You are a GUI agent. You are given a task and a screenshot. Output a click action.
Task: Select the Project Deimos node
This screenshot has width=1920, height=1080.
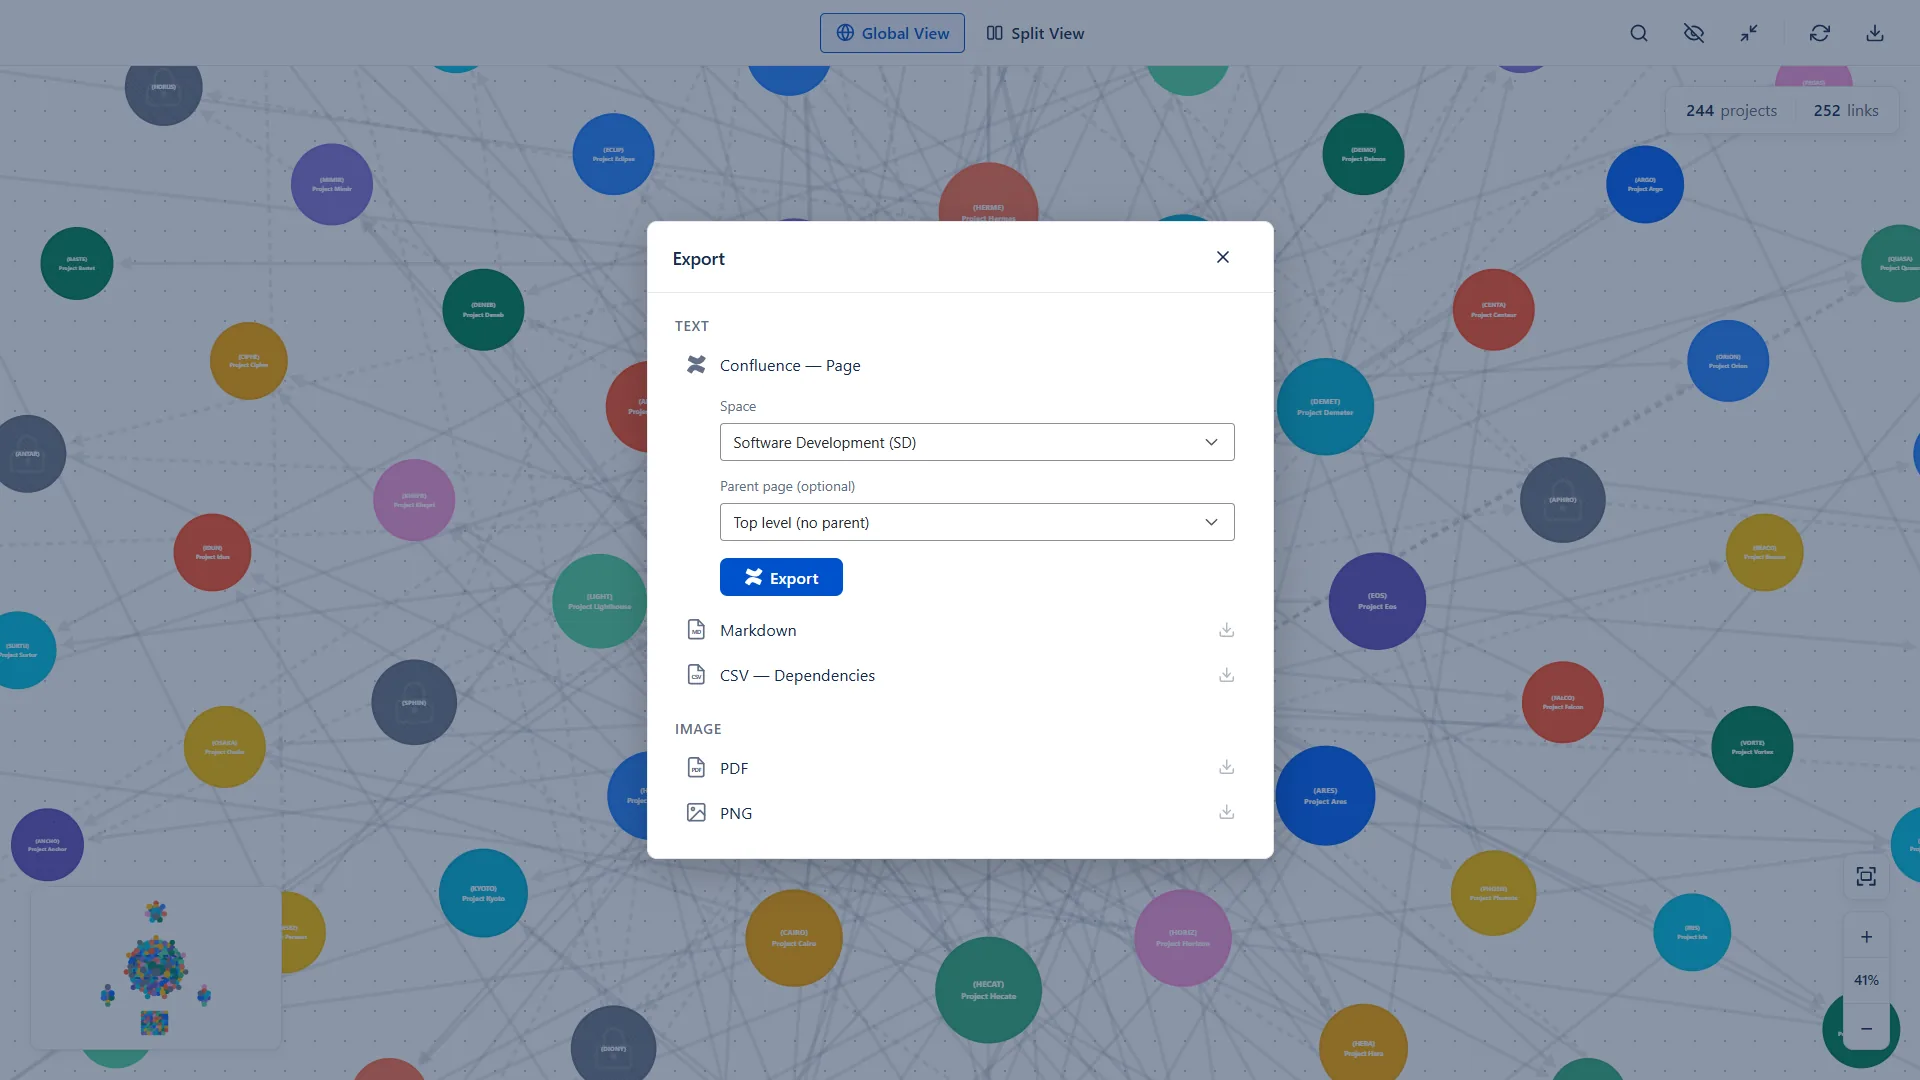(1363, 154)
